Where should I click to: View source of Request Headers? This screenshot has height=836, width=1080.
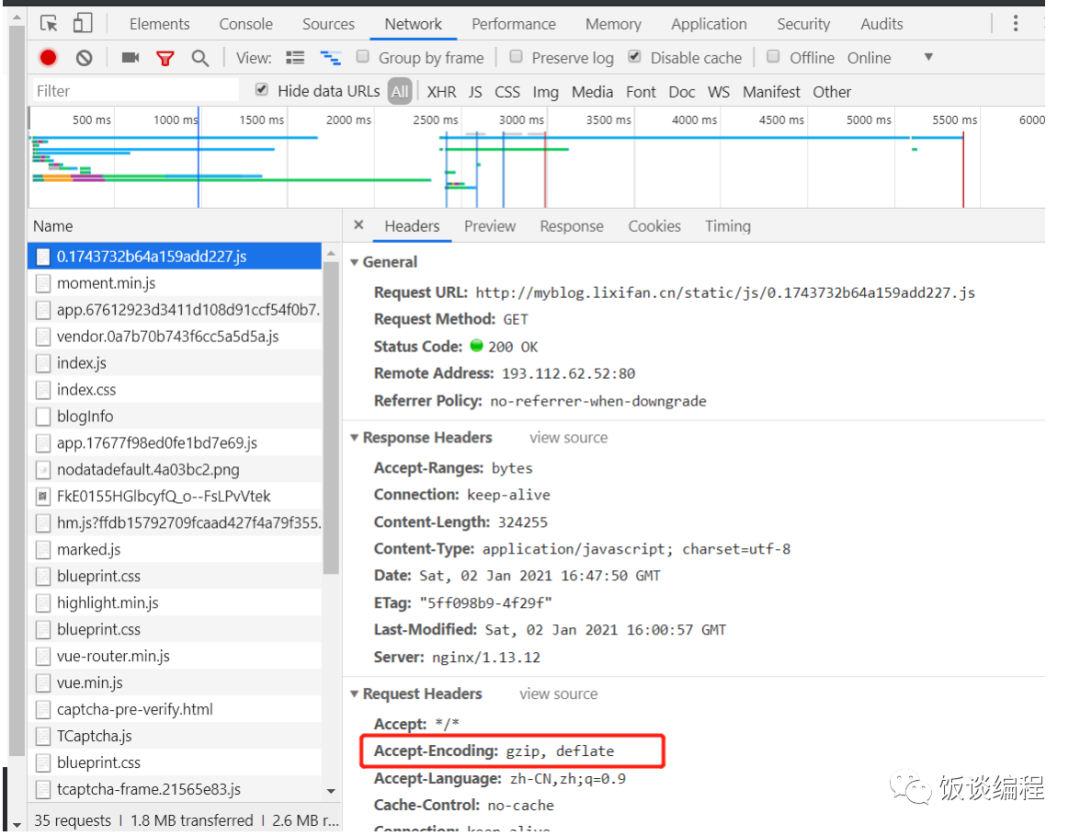559,694
